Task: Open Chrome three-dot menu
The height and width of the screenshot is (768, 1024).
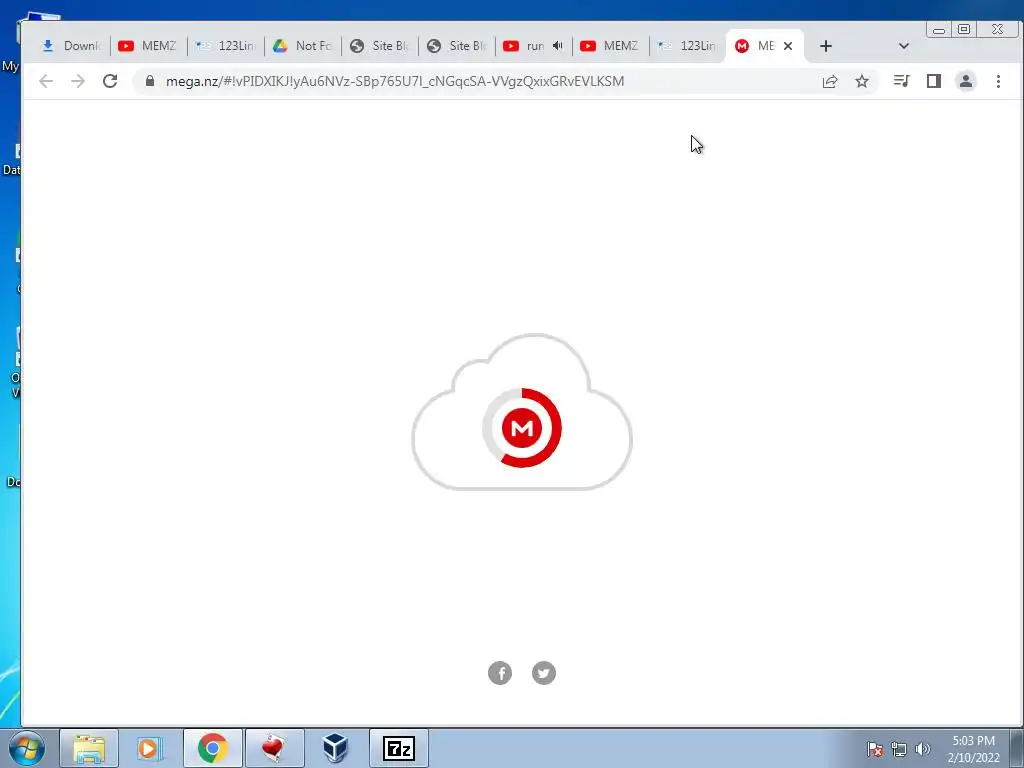Action: click(x=998, y=81)
